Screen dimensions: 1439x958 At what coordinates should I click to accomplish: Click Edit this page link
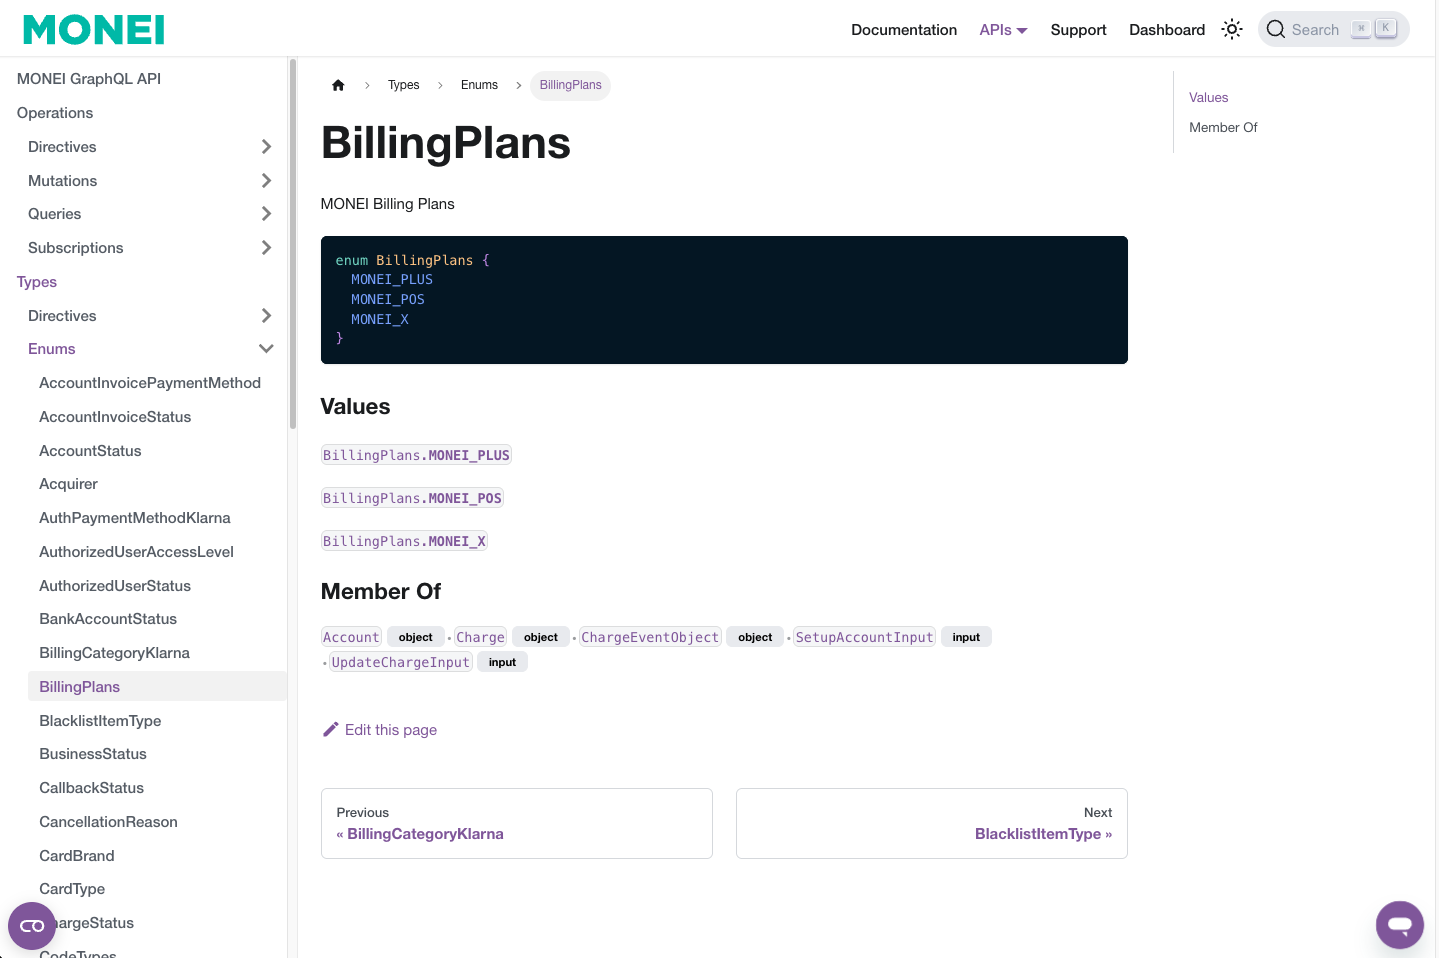coord(380,730)
